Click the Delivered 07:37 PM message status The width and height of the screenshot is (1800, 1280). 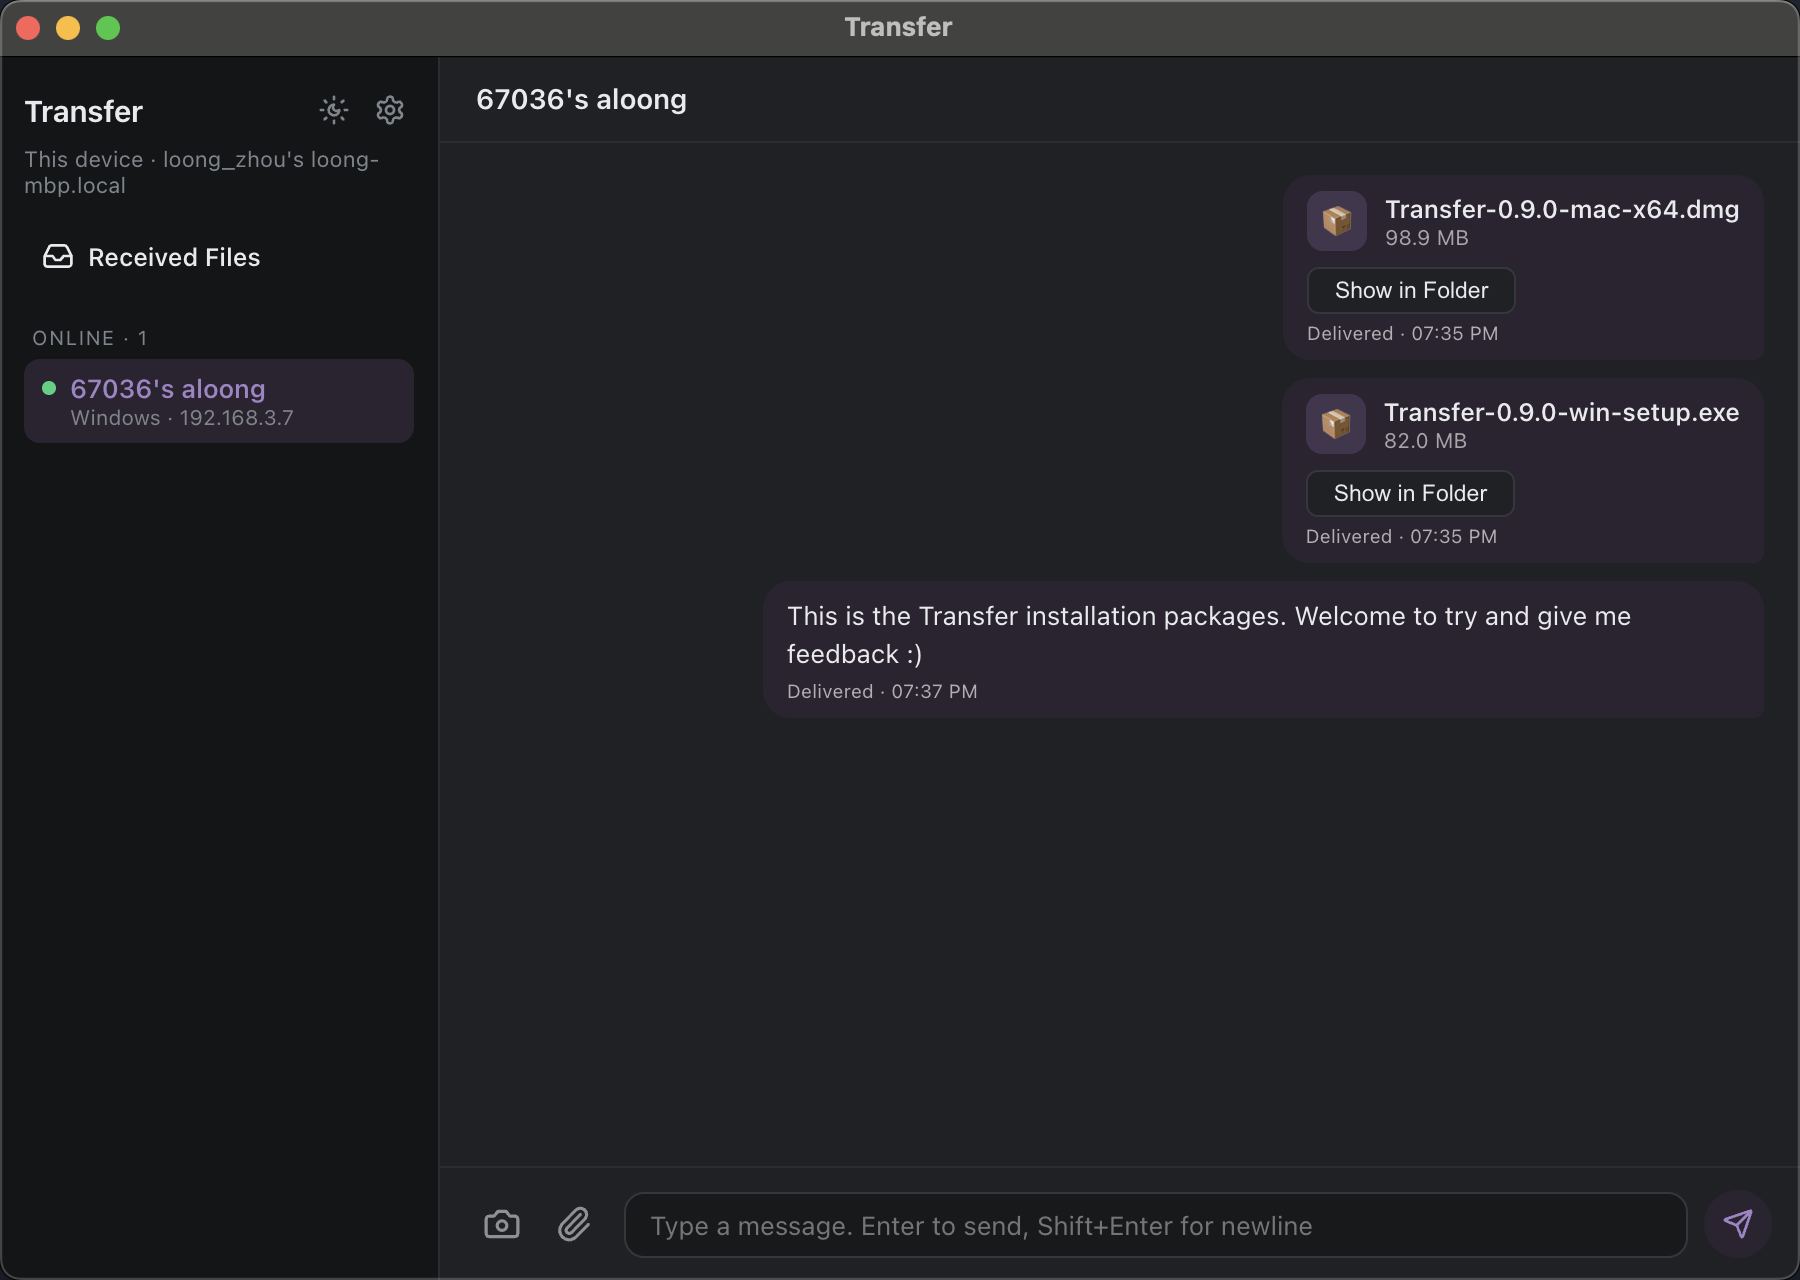[x=882, y=692]
